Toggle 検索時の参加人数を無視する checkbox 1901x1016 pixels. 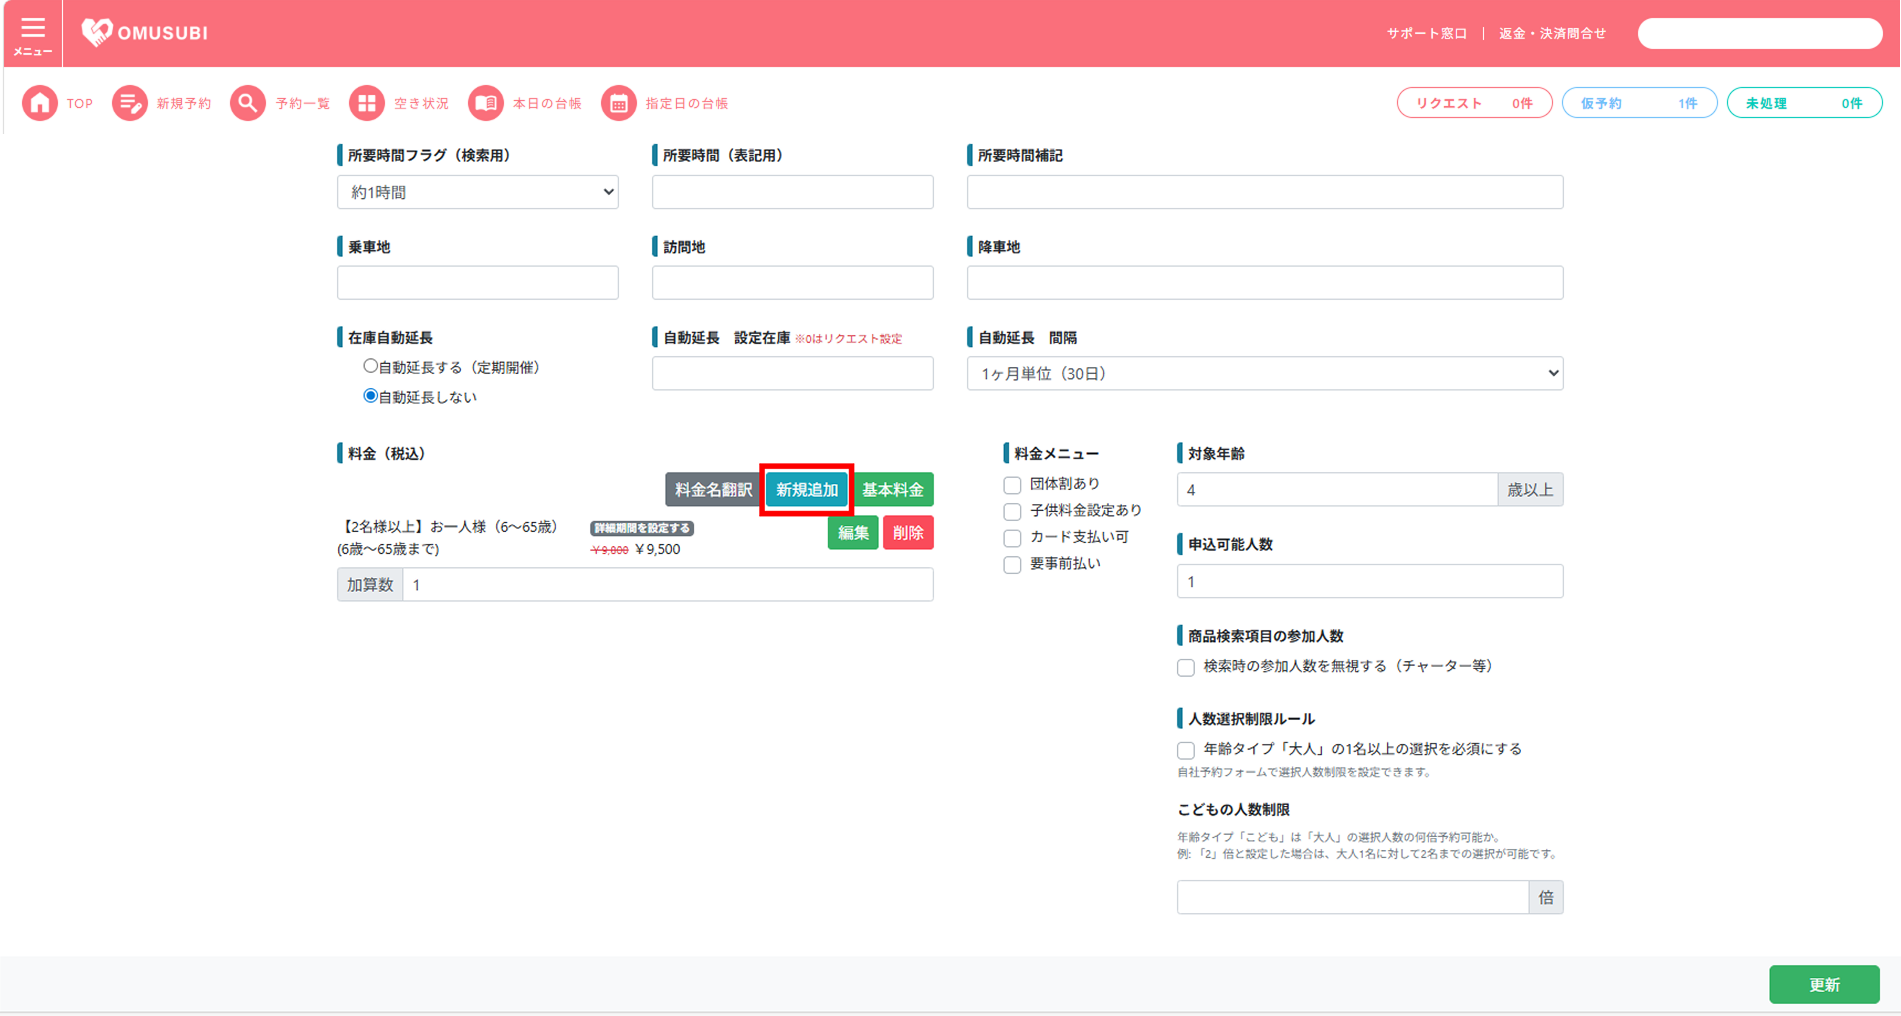coord(1186,667)
